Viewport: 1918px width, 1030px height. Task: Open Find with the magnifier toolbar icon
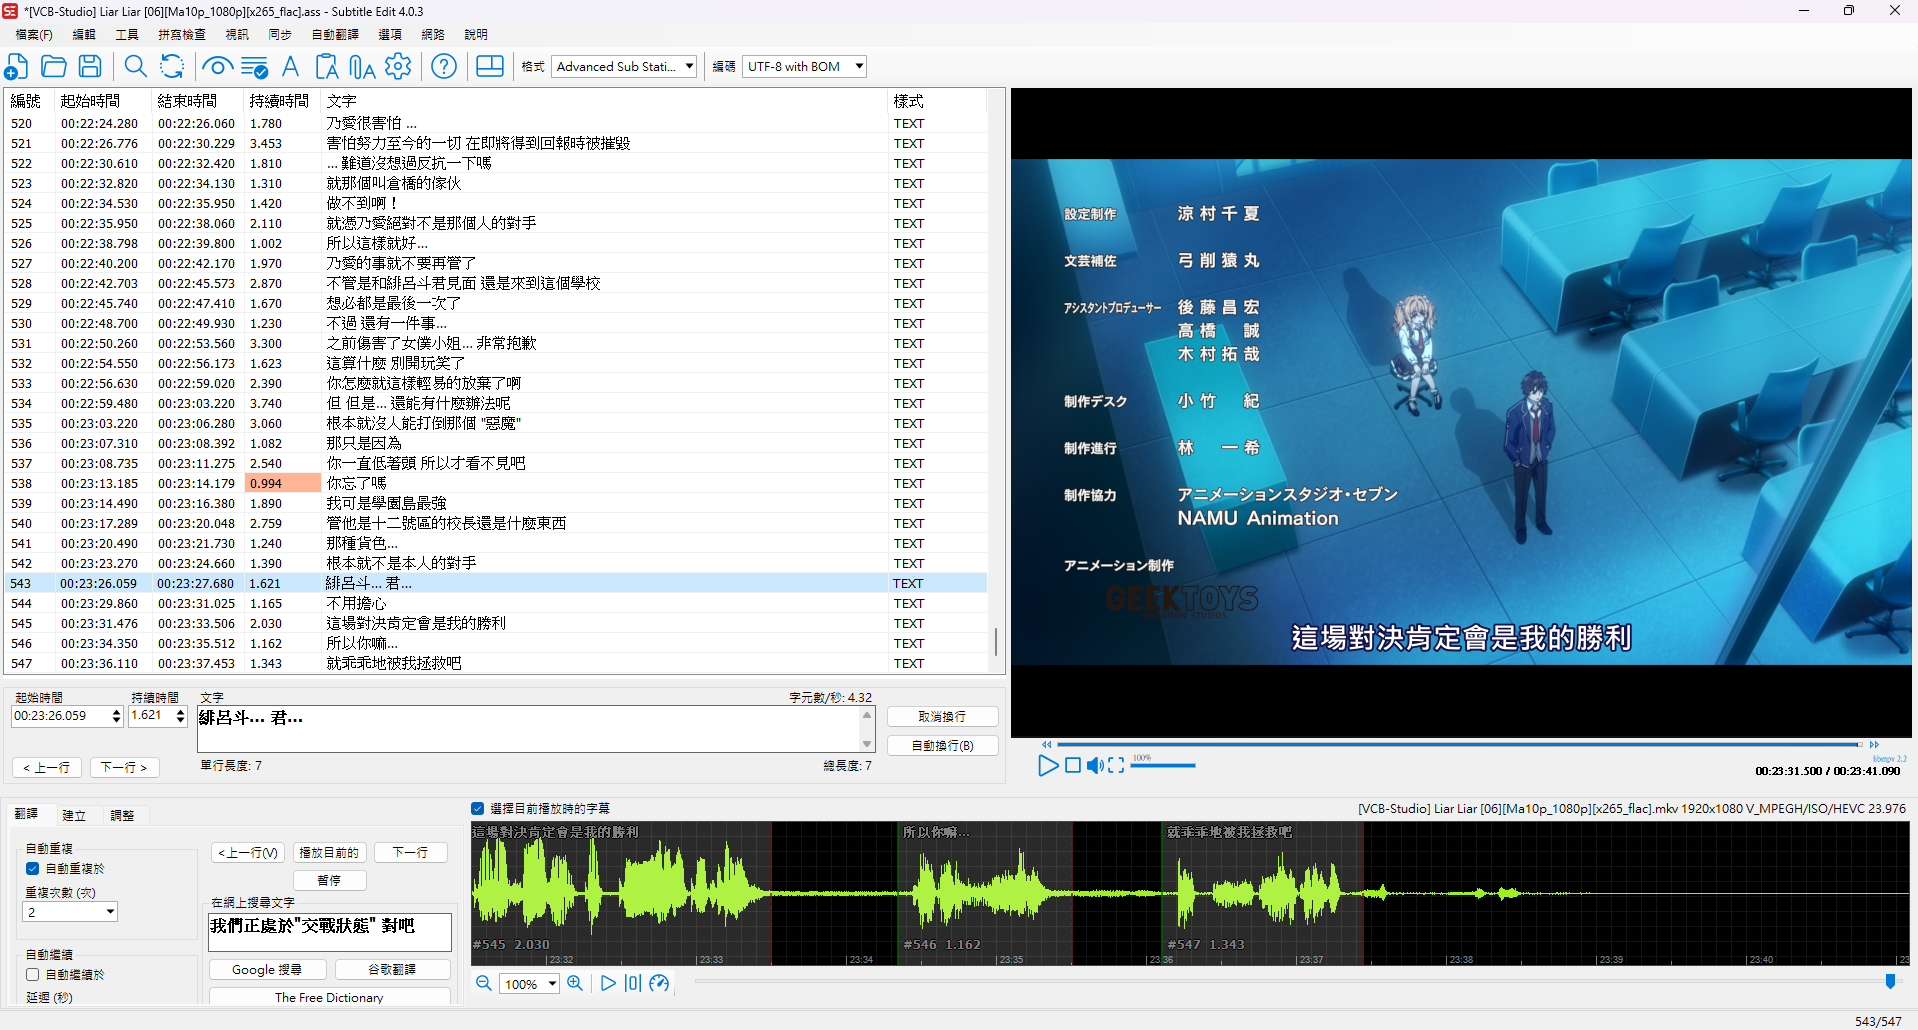tap(135, 67)
